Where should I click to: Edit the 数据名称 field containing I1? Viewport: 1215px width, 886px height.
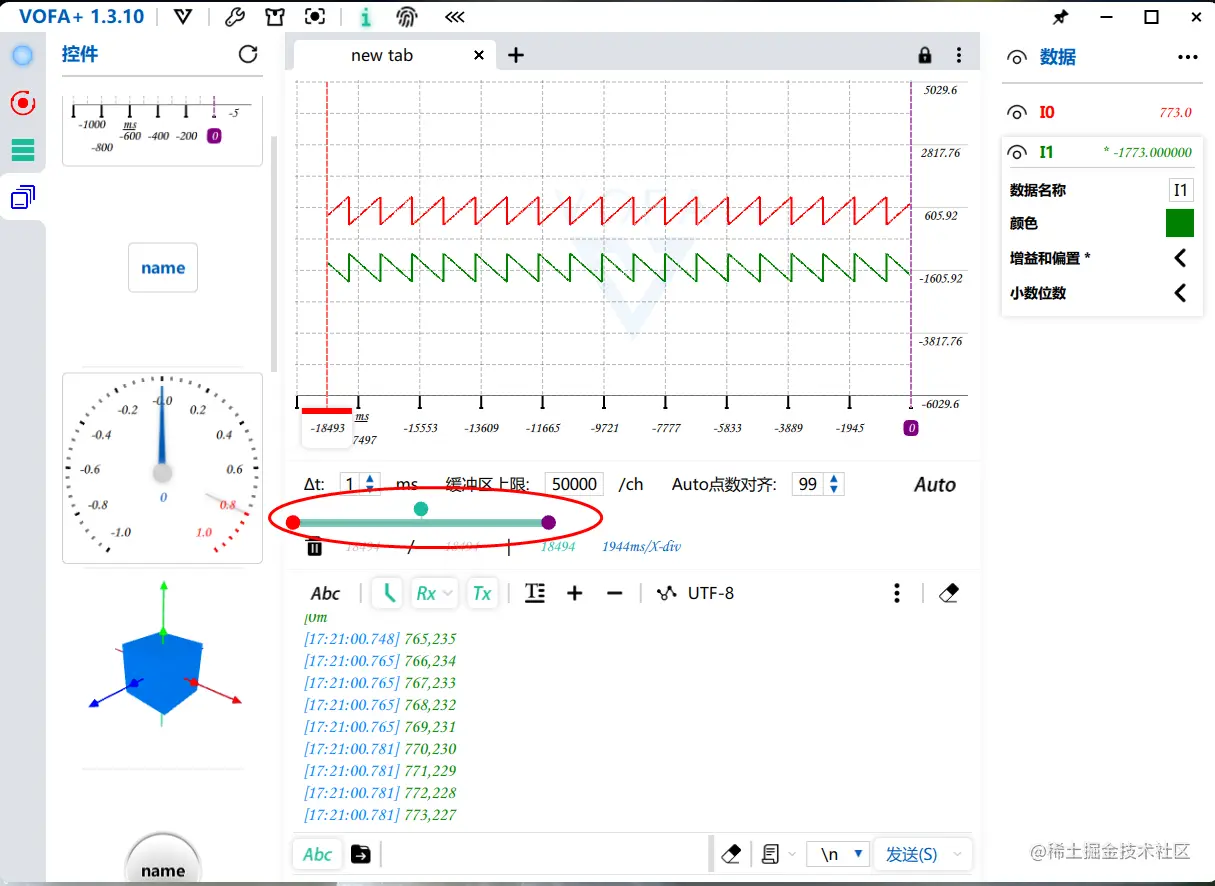(x=1181, y=190)
